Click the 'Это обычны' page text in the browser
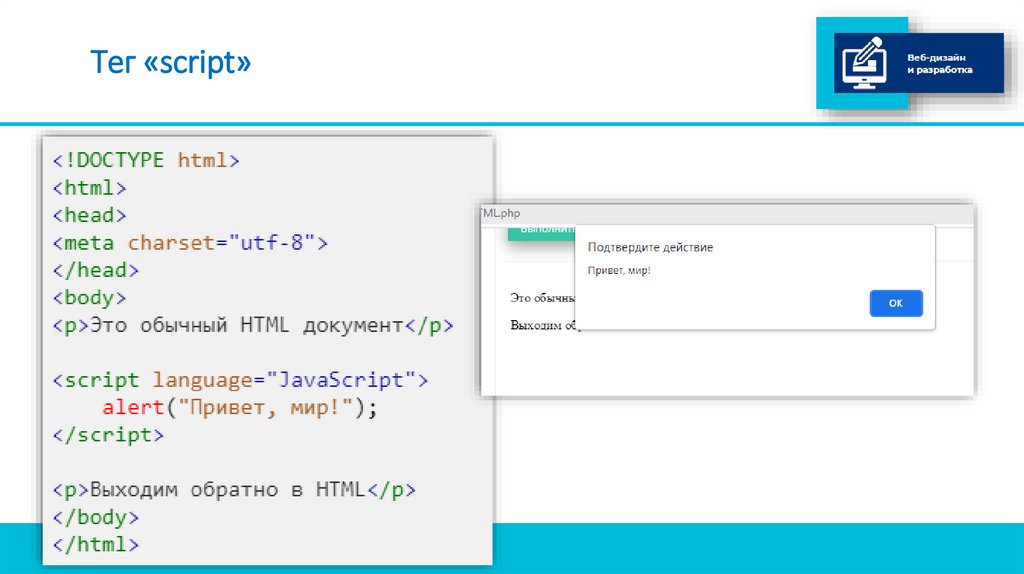 click(x=543, y=298)
